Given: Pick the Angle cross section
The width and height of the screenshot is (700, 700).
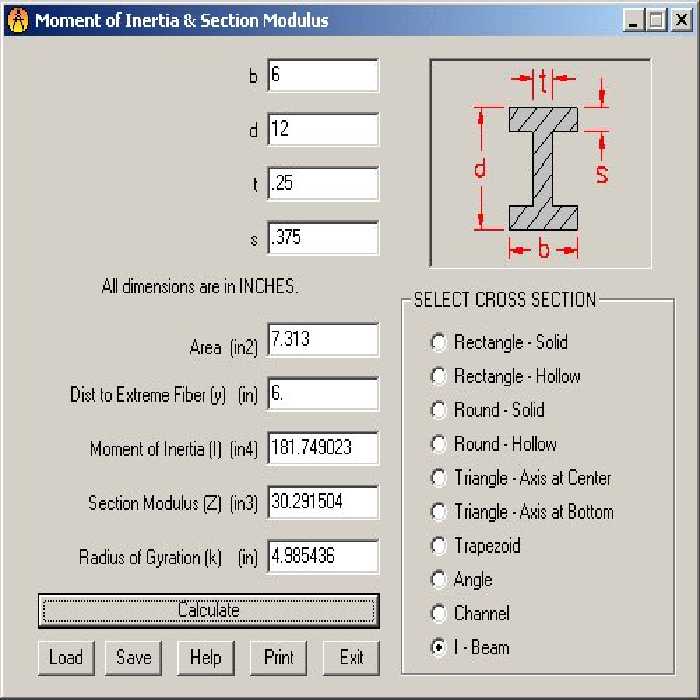Looking at the screenshot, I should [461, 579].
